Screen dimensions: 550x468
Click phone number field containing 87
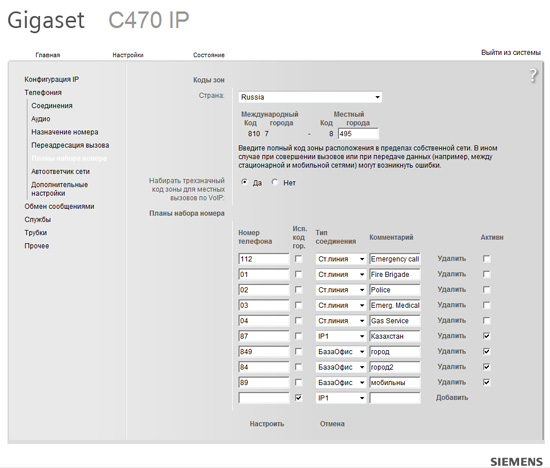[x=264, y=336]
